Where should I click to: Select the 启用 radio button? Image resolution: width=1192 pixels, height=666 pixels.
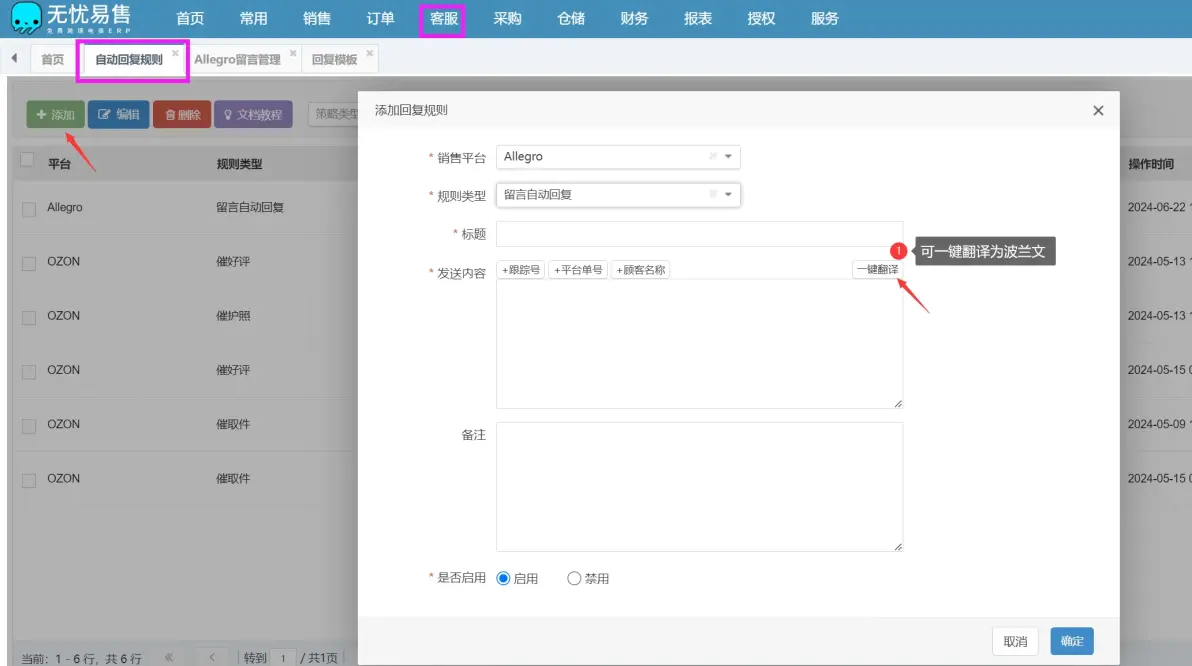503,579
